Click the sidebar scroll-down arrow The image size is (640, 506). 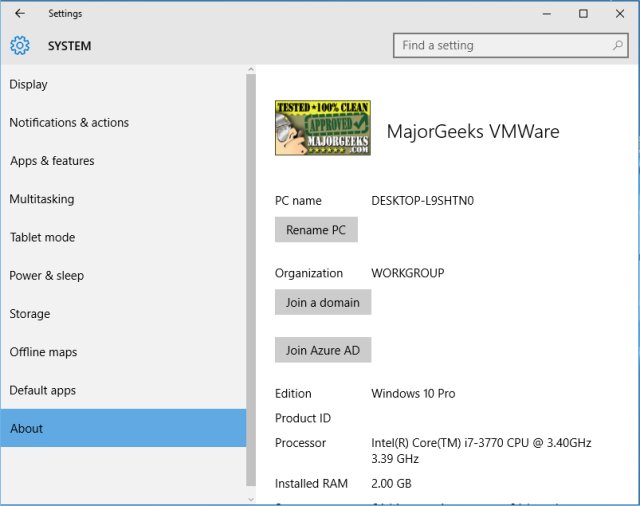[x=251, y=499]
